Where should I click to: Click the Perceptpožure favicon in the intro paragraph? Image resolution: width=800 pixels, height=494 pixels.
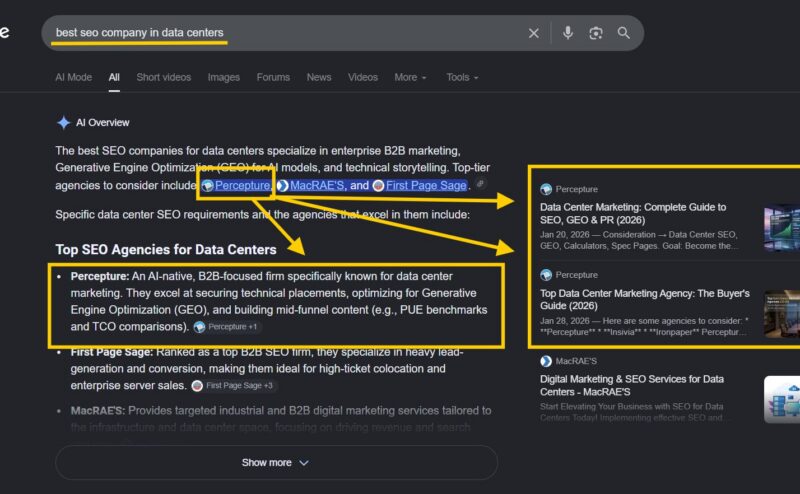[x=207, y=186]
